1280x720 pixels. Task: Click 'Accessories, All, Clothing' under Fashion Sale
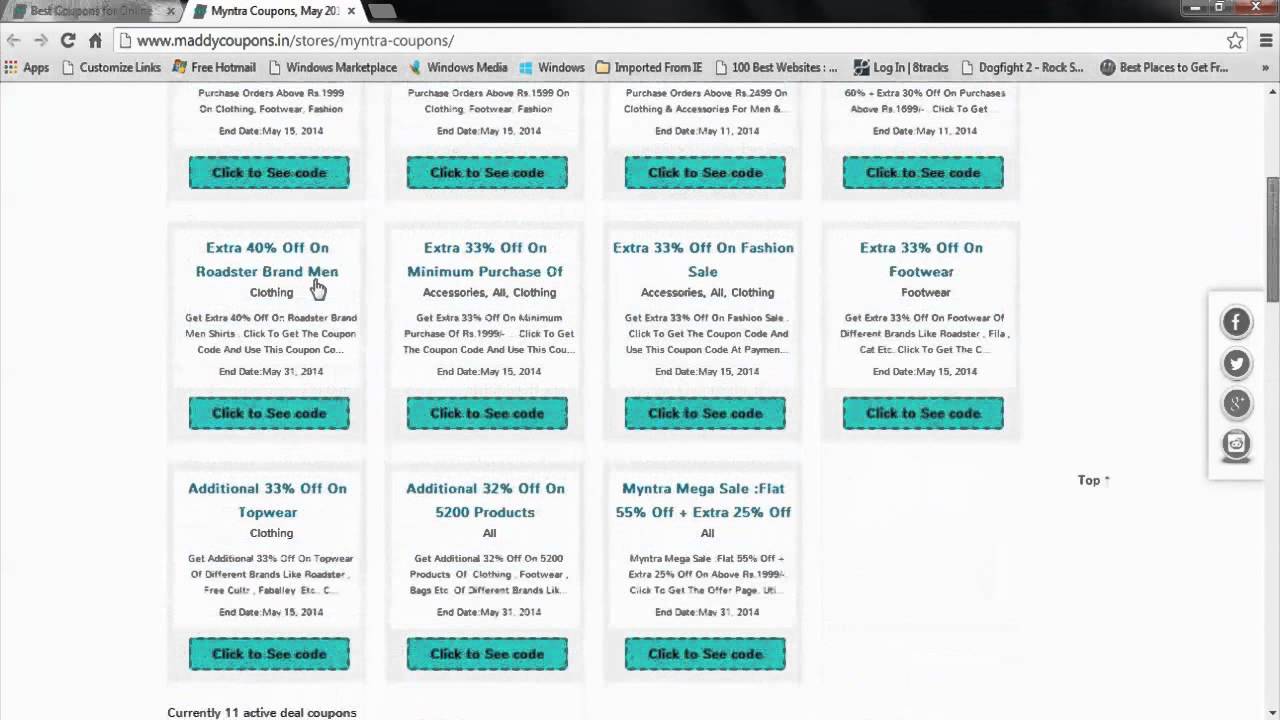click(707, 292)
